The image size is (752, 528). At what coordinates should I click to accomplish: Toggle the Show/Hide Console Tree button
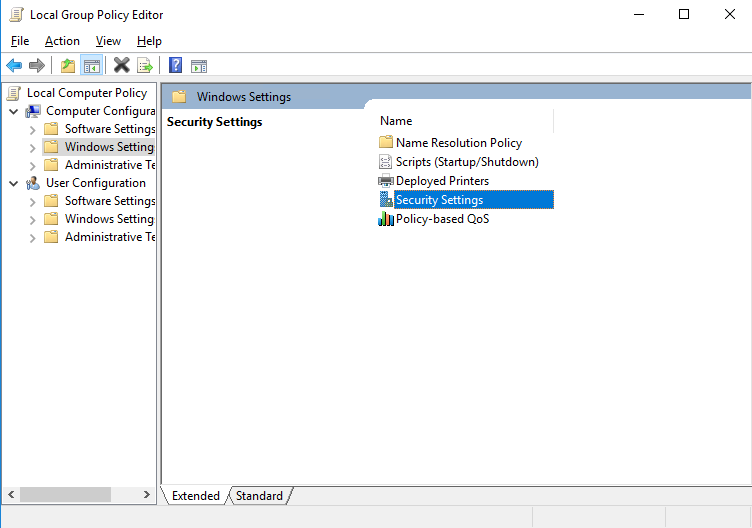pos(91,66)
